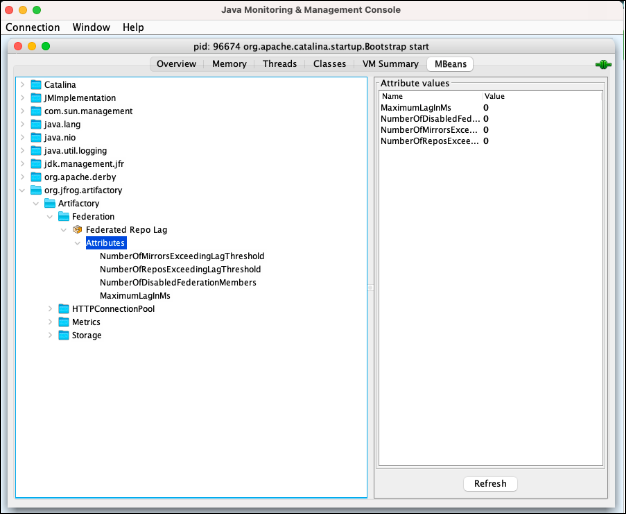Viewport: 626px width, 514px height.
Task: Expand the HTTPConnectionPool node
Action: [x=50, y=309]
